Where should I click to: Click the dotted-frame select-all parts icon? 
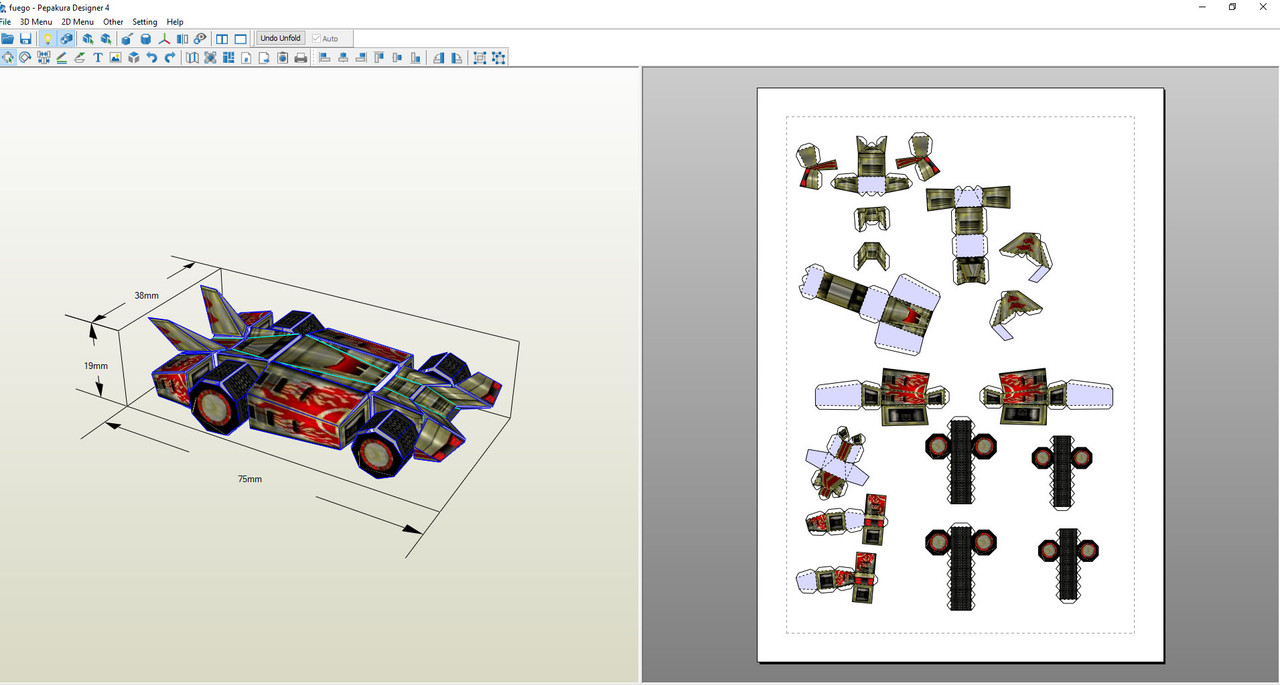tap(480, 58)
